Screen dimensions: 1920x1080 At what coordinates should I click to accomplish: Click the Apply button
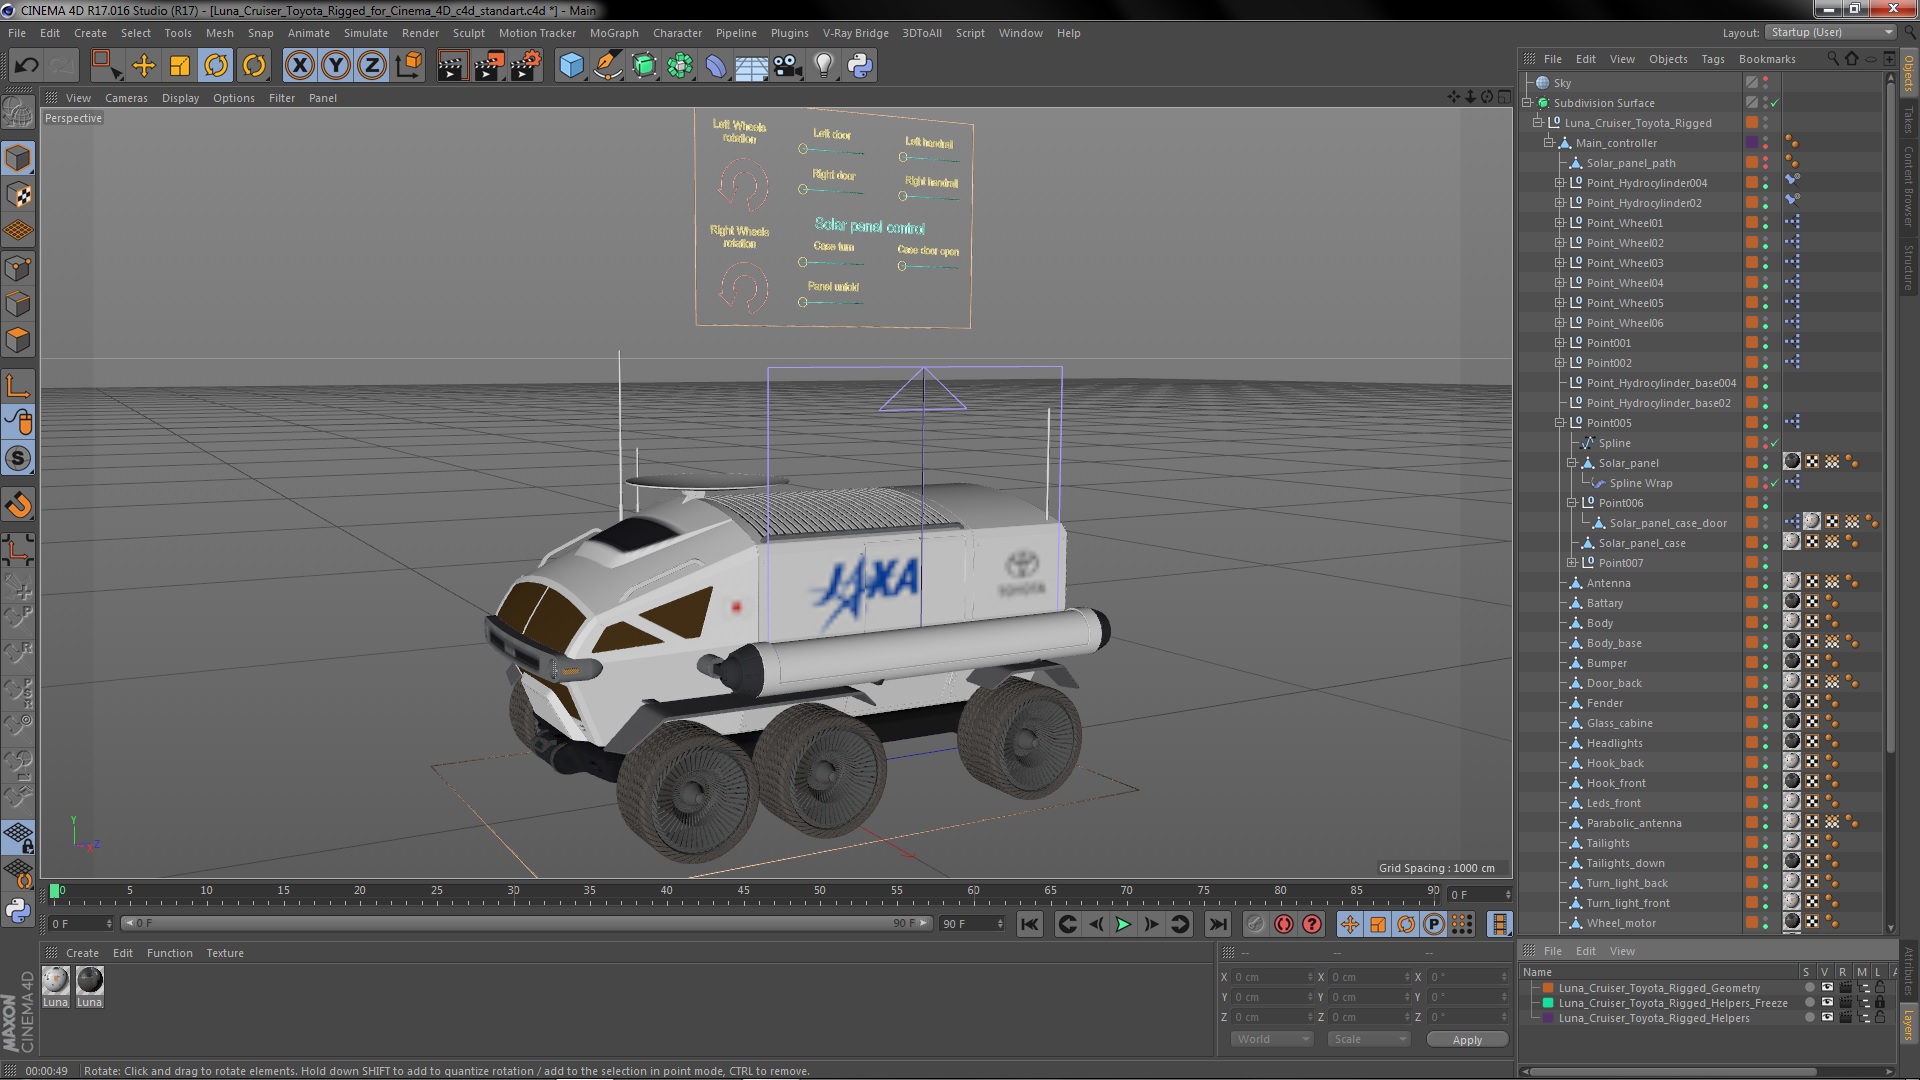pyautogui.click(x=1467, y=1040)
